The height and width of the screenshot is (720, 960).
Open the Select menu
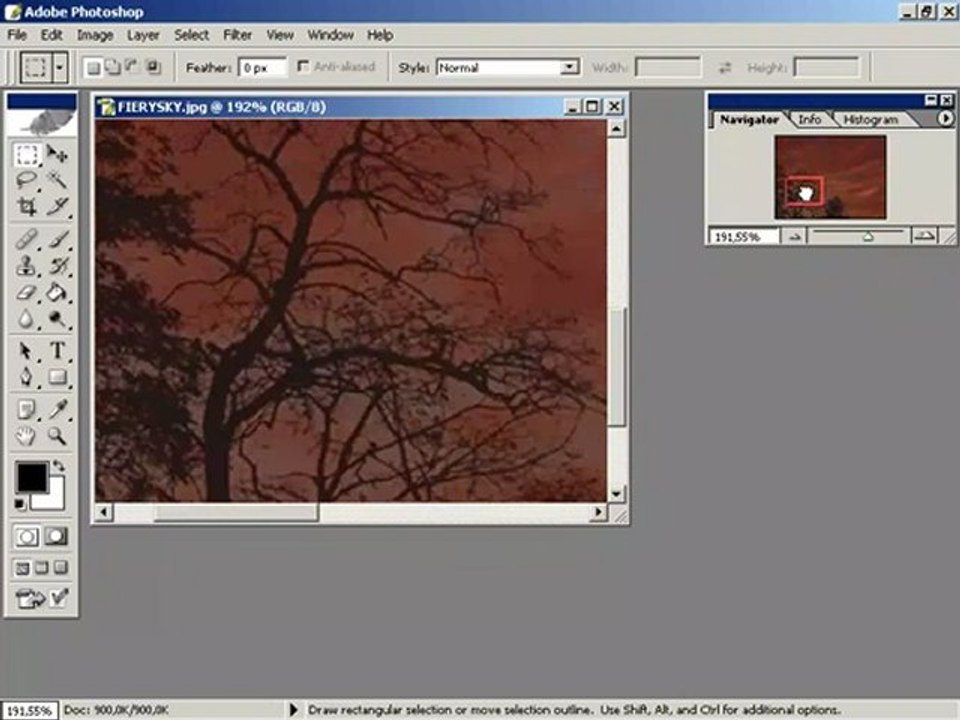(192, 35)
